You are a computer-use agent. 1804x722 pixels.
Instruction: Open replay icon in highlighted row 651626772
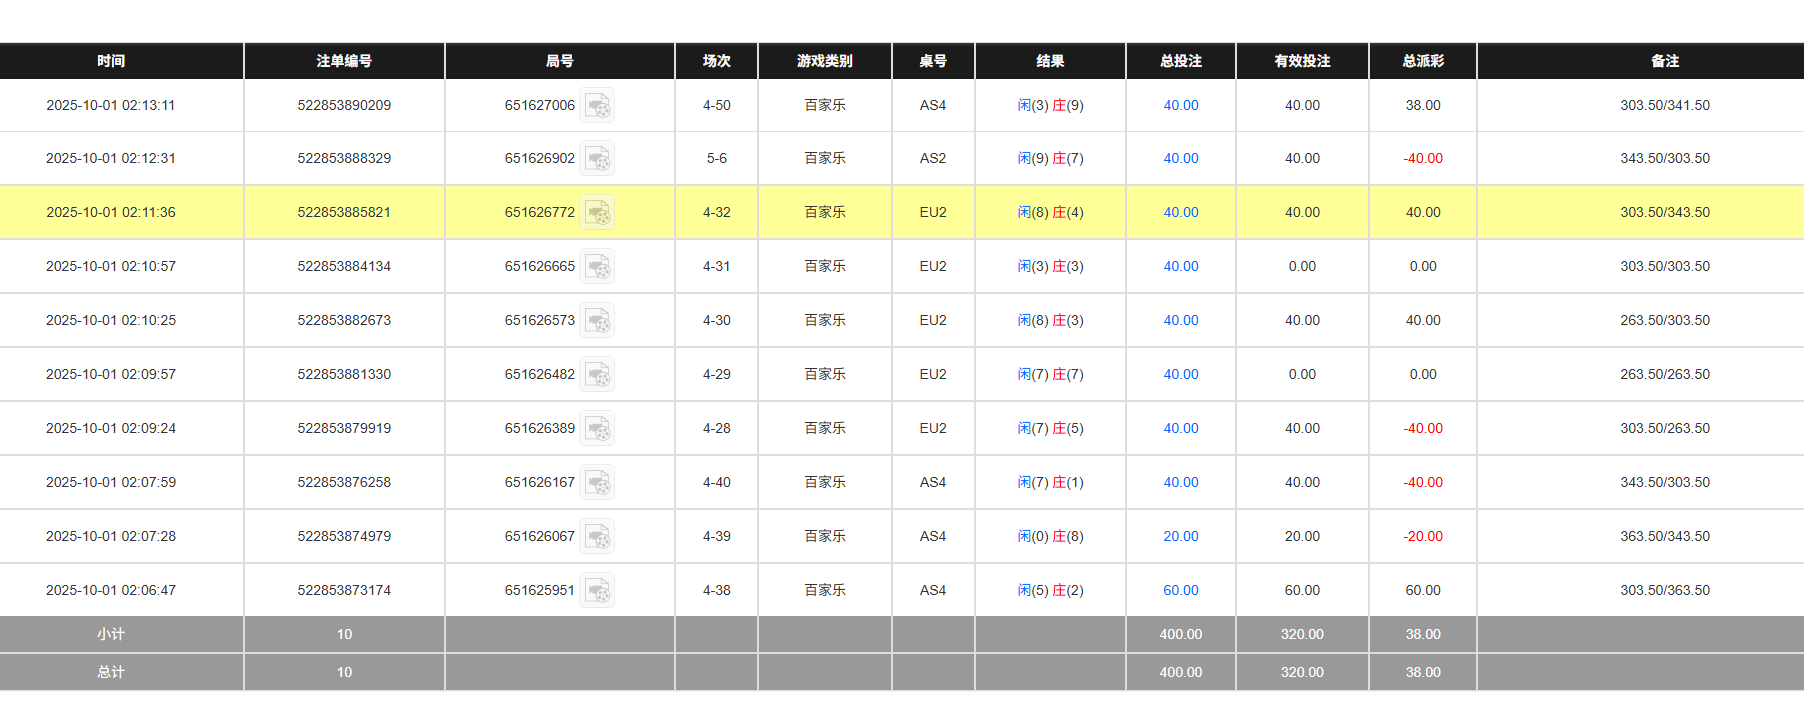(x=597, y=213)
